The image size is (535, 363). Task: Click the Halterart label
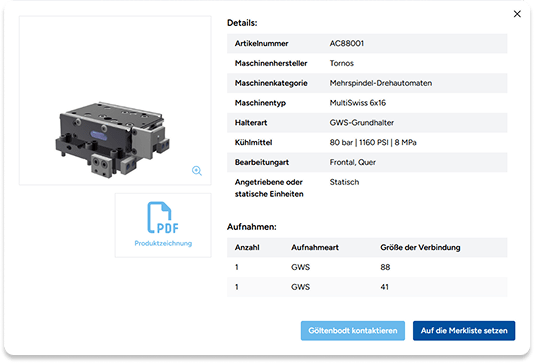pyautogui.click(x=251, y=122)
